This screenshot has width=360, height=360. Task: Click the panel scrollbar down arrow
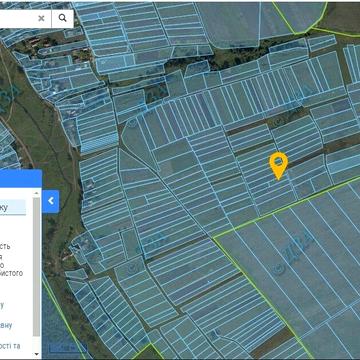[x=37, y=354]
